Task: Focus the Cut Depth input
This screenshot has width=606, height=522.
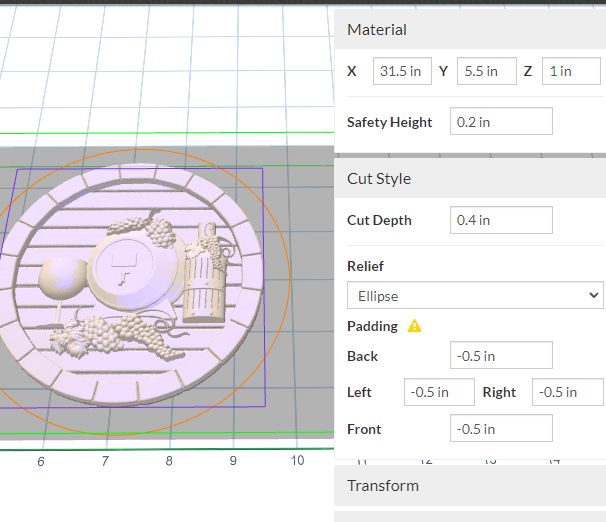Action: 501,220
